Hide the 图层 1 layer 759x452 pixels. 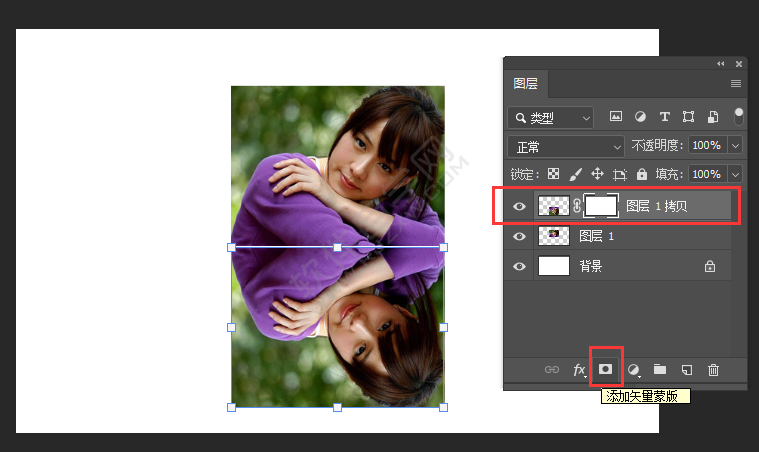(519, 236)
